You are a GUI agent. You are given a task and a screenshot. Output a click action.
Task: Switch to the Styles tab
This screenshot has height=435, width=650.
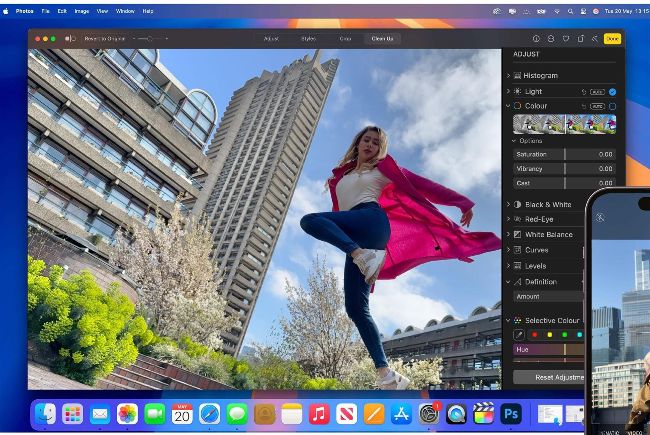308,39
